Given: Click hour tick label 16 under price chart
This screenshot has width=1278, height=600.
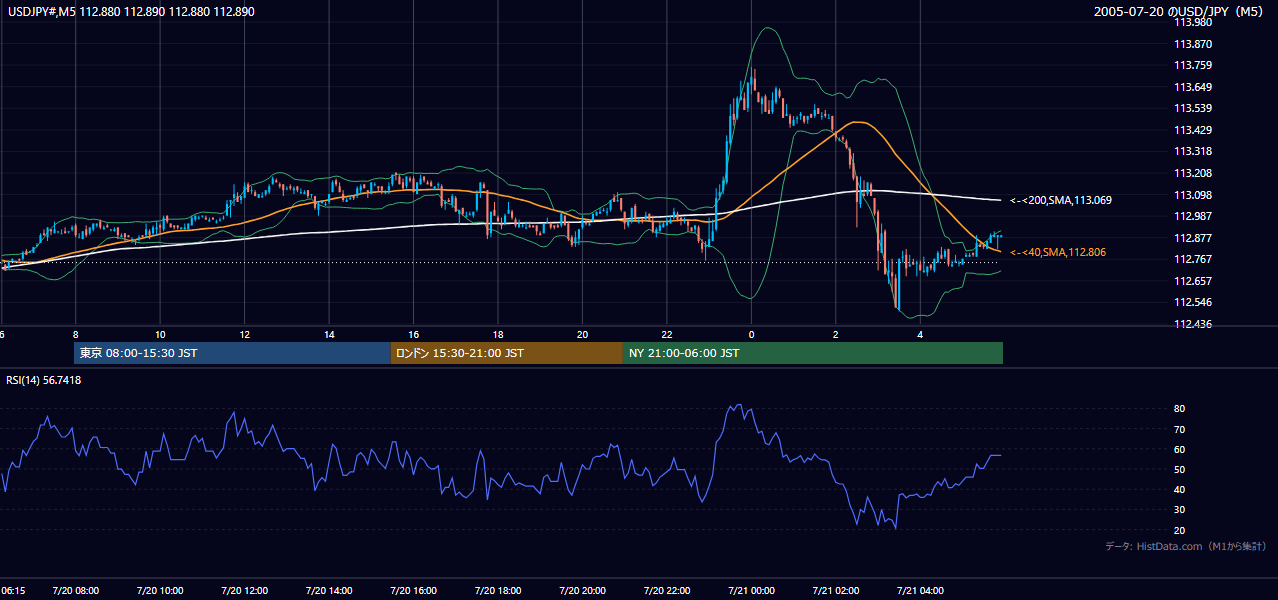Looking at the screenshot, I should click(x=413, y=335).
